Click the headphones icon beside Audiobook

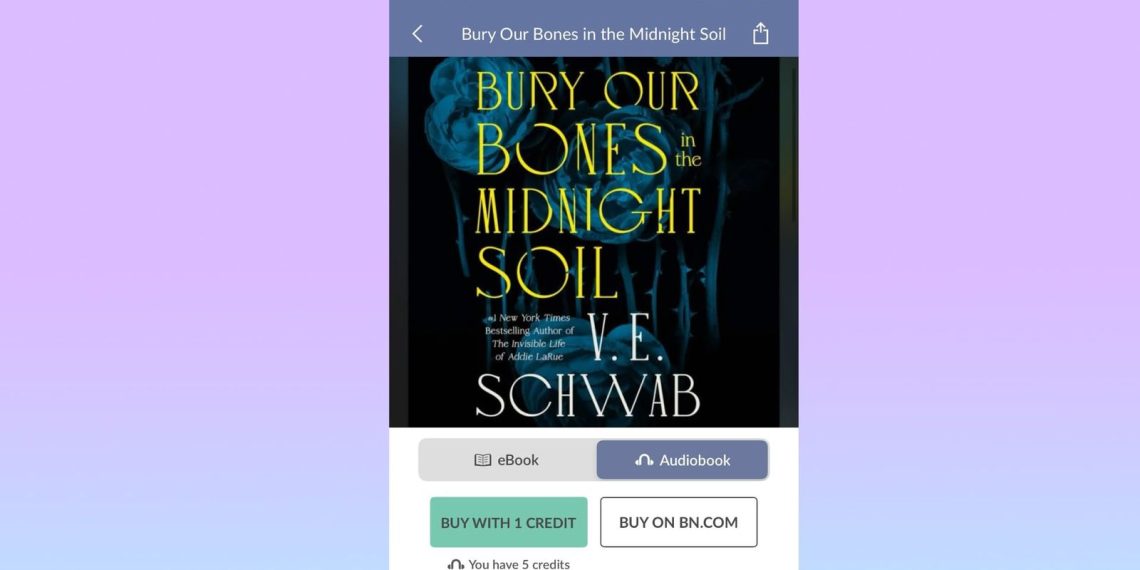coord(644,460)
